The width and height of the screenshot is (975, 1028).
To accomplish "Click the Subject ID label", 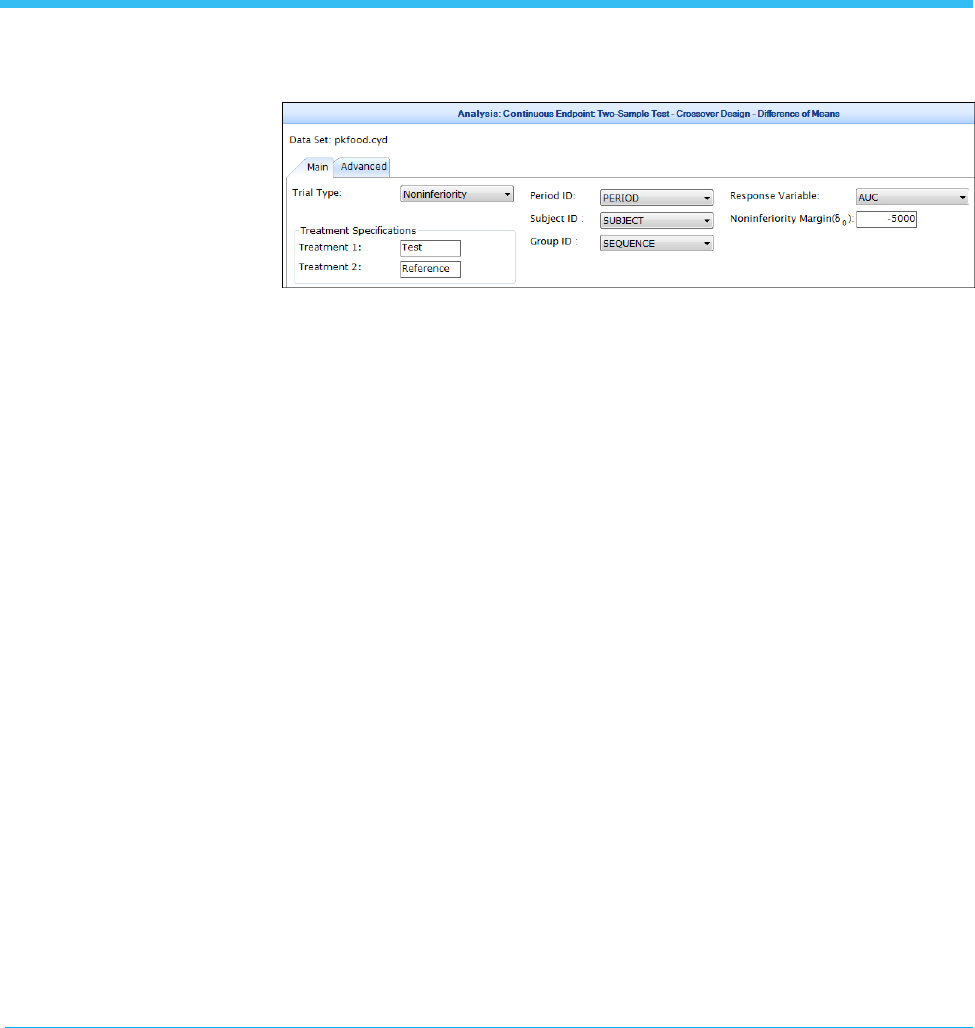I will 556,218.
